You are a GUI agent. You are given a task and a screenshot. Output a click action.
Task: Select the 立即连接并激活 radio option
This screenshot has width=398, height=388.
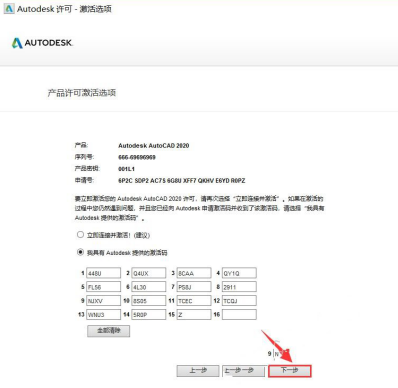(80, 235)
